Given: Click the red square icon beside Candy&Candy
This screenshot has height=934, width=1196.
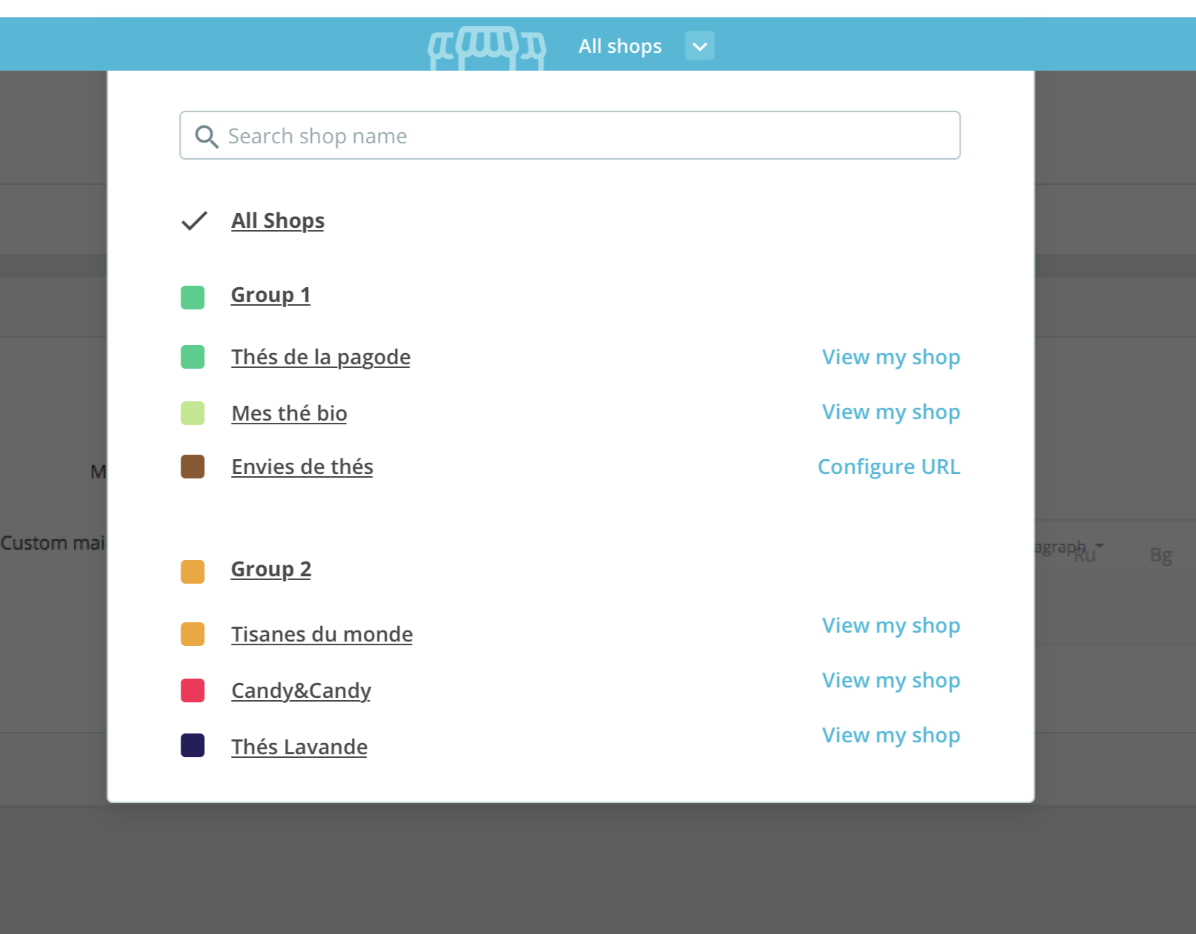Looking at the screenshot, I should [x=193, y=690].
